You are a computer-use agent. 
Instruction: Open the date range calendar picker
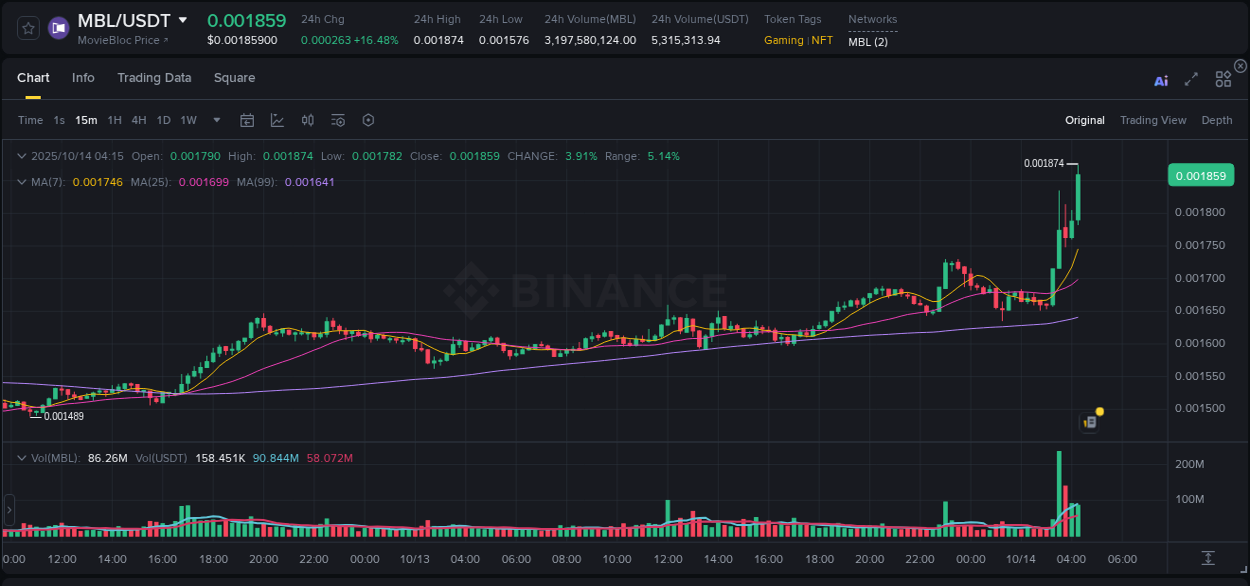pos(247,120)
